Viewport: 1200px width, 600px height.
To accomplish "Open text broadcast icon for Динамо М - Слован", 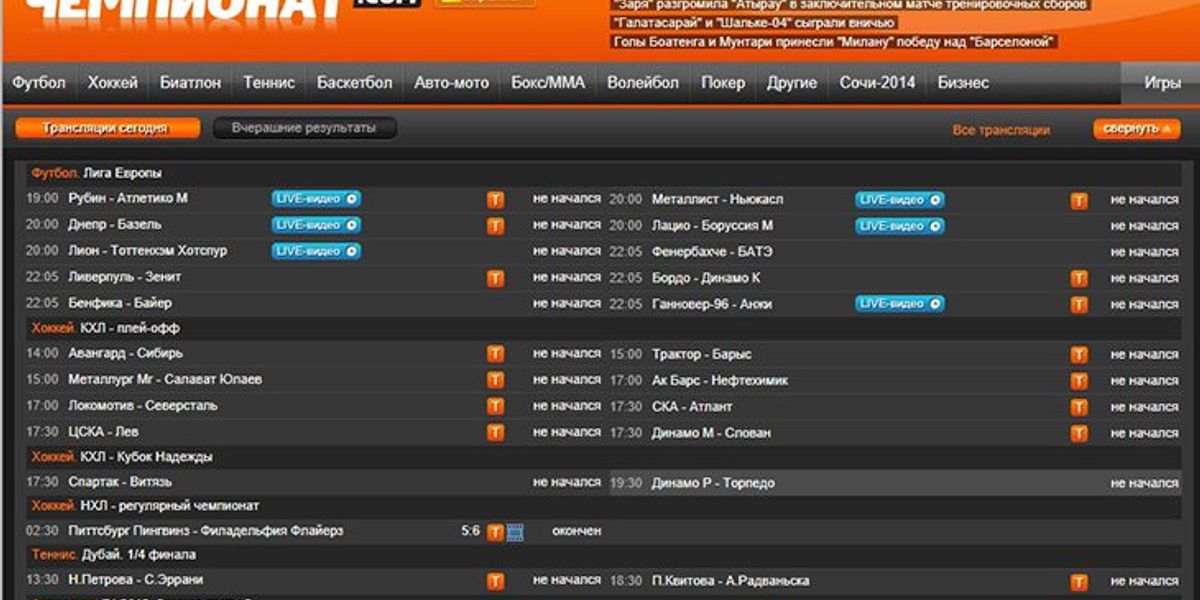I will tap(1079, 433).
